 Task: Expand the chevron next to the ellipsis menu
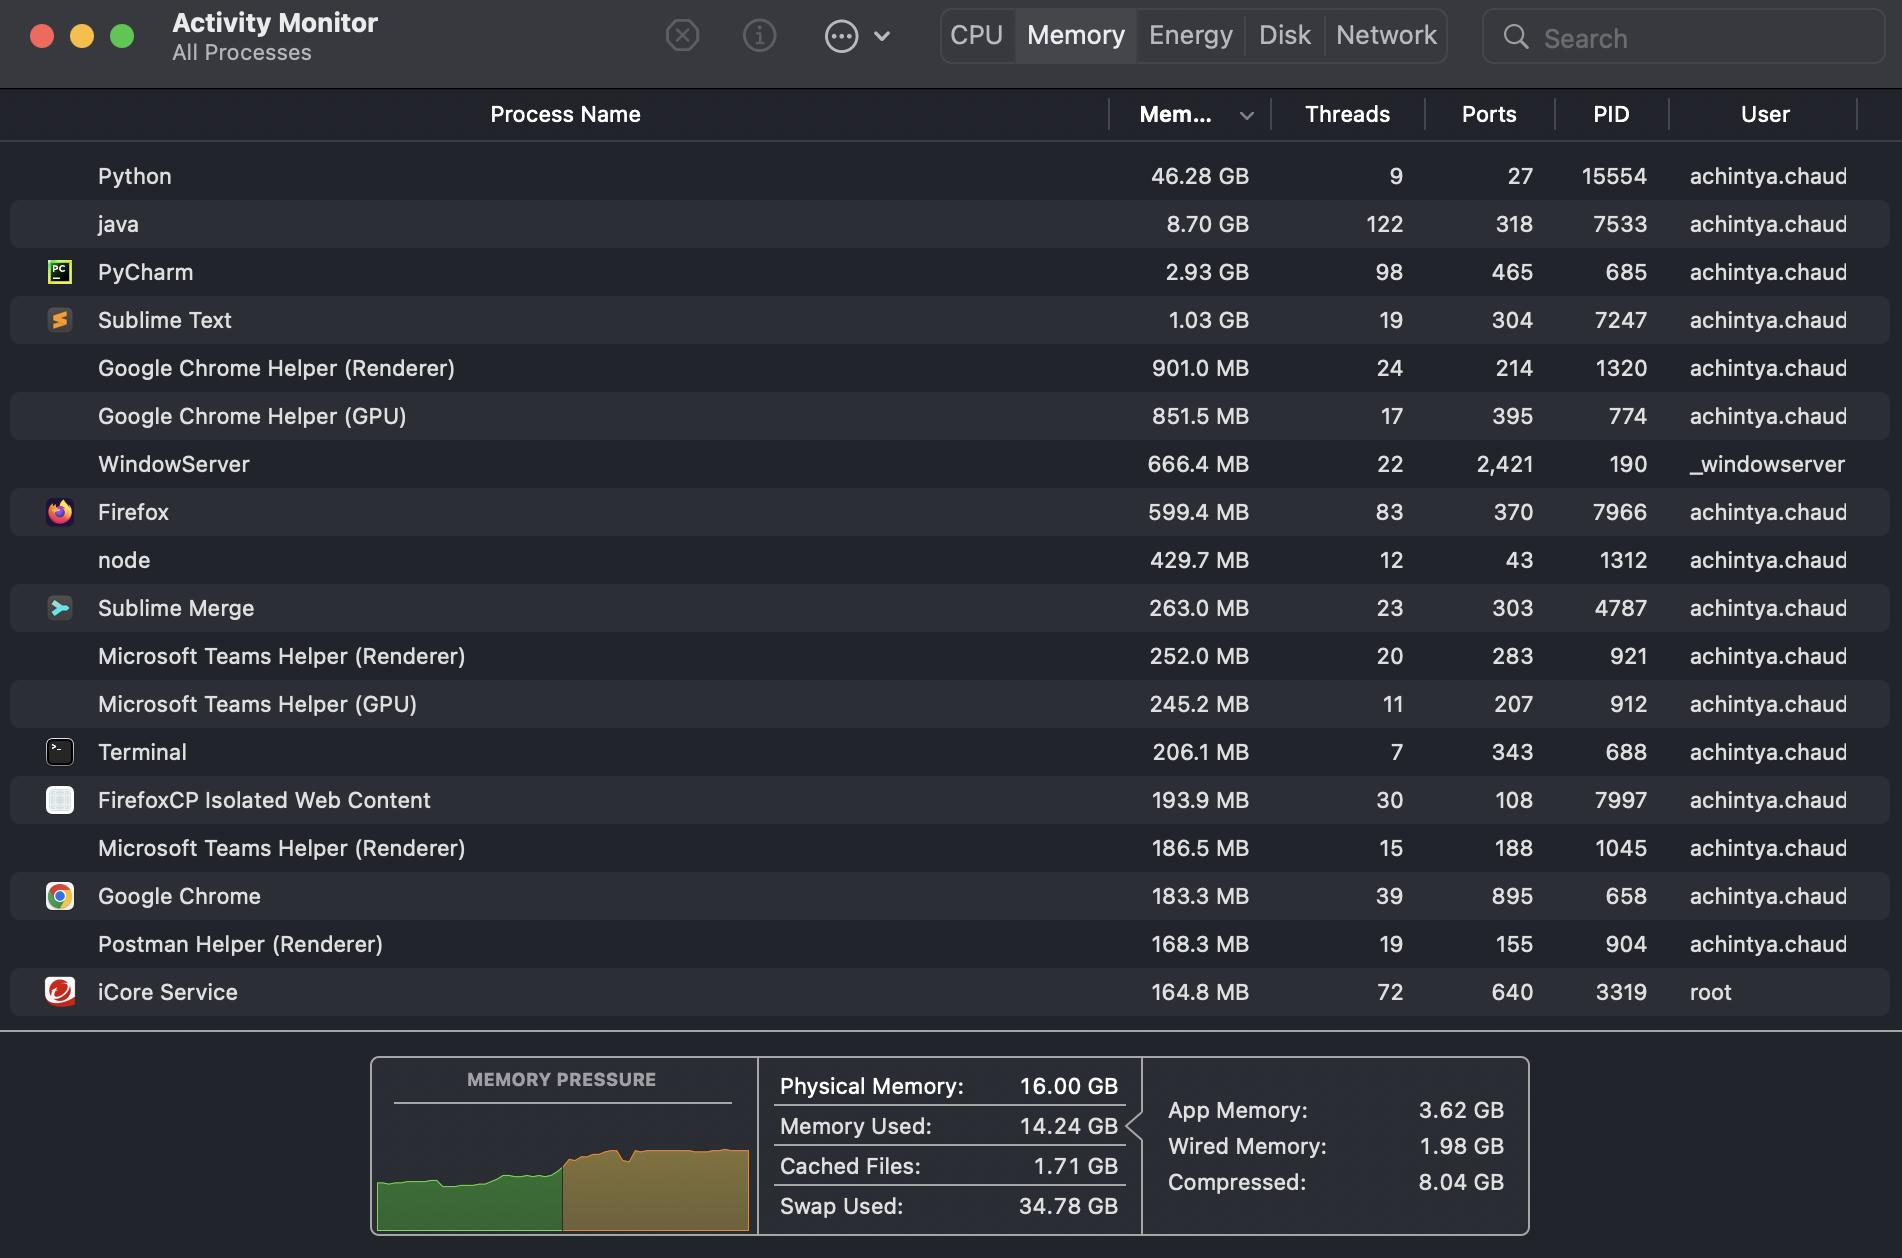(x=882, y=36)
